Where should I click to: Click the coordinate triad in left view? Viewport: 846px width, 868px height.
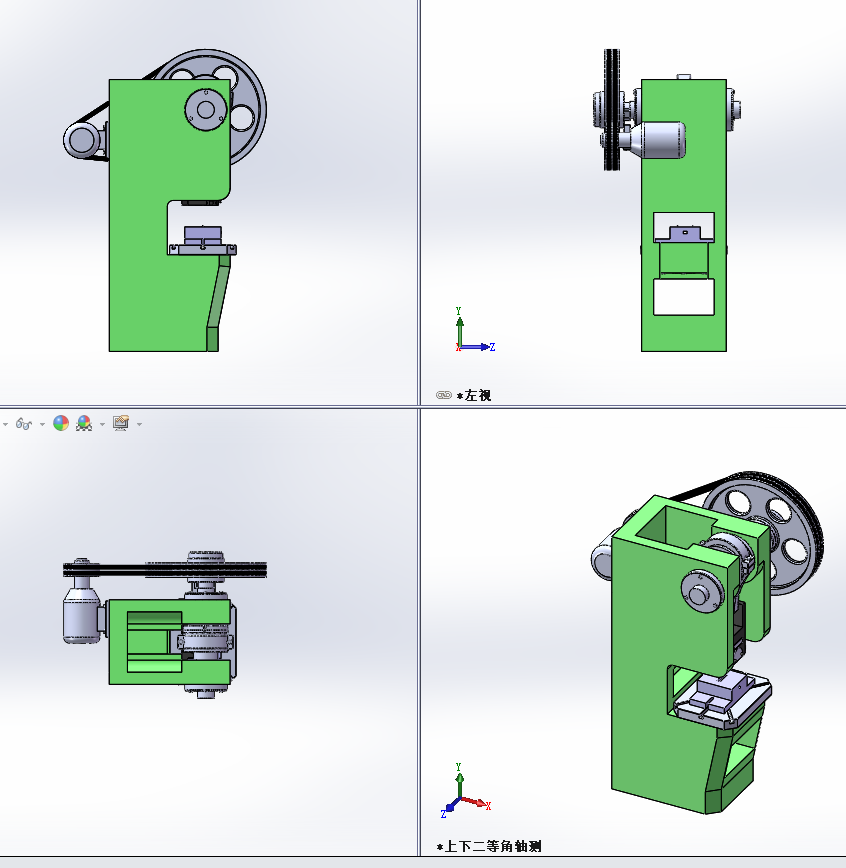[x=474, y=330]
